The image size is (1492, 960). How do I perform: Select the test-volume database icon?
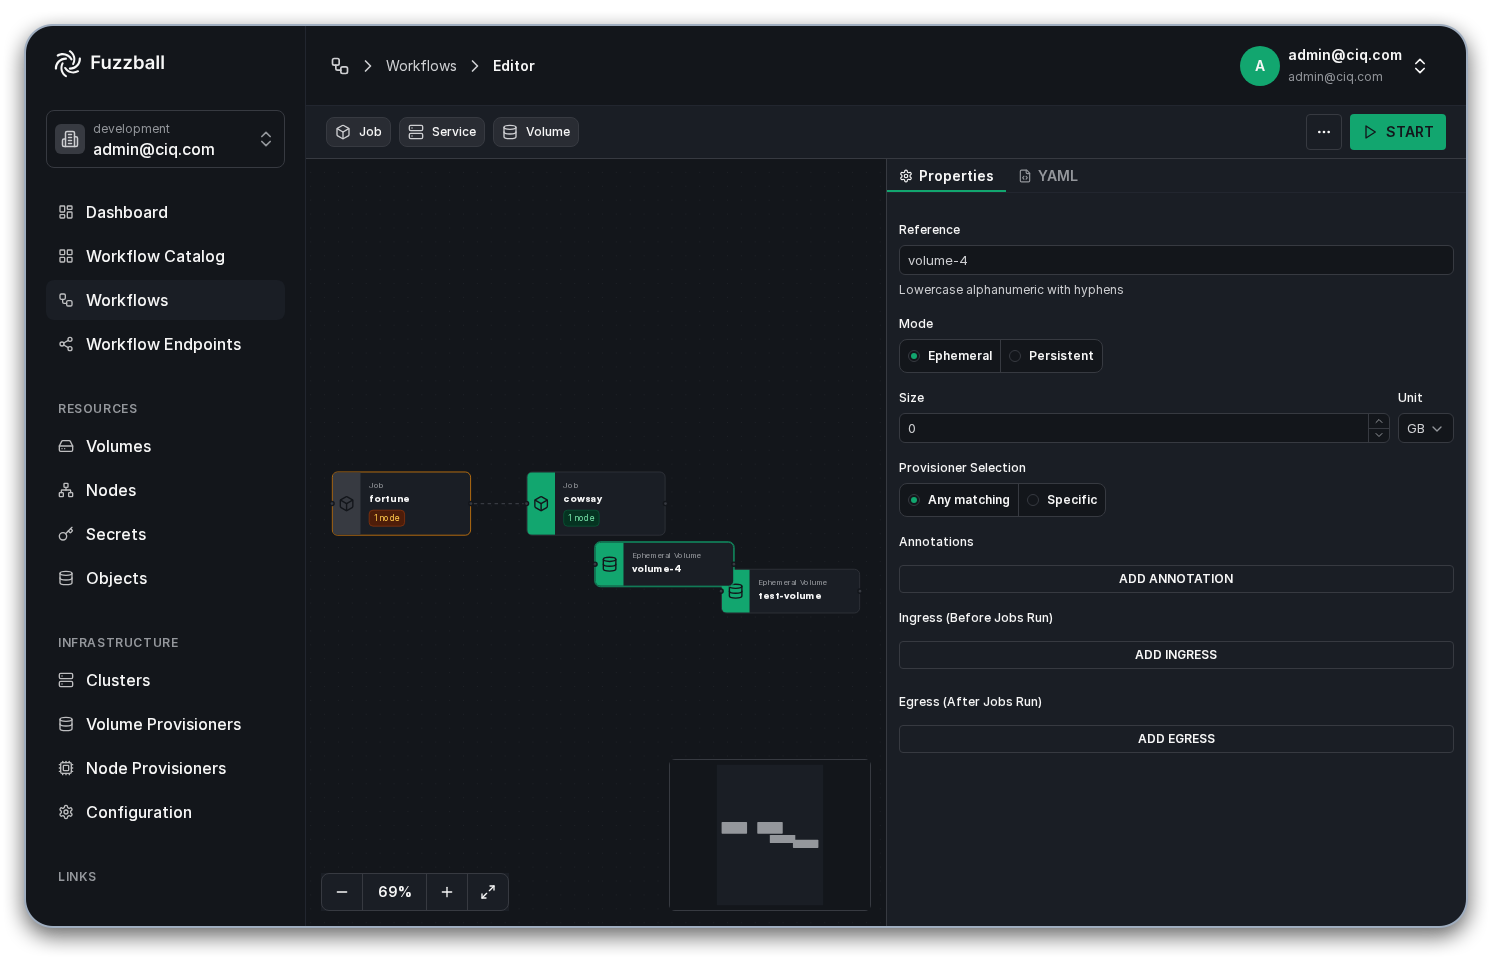(736, 591)
